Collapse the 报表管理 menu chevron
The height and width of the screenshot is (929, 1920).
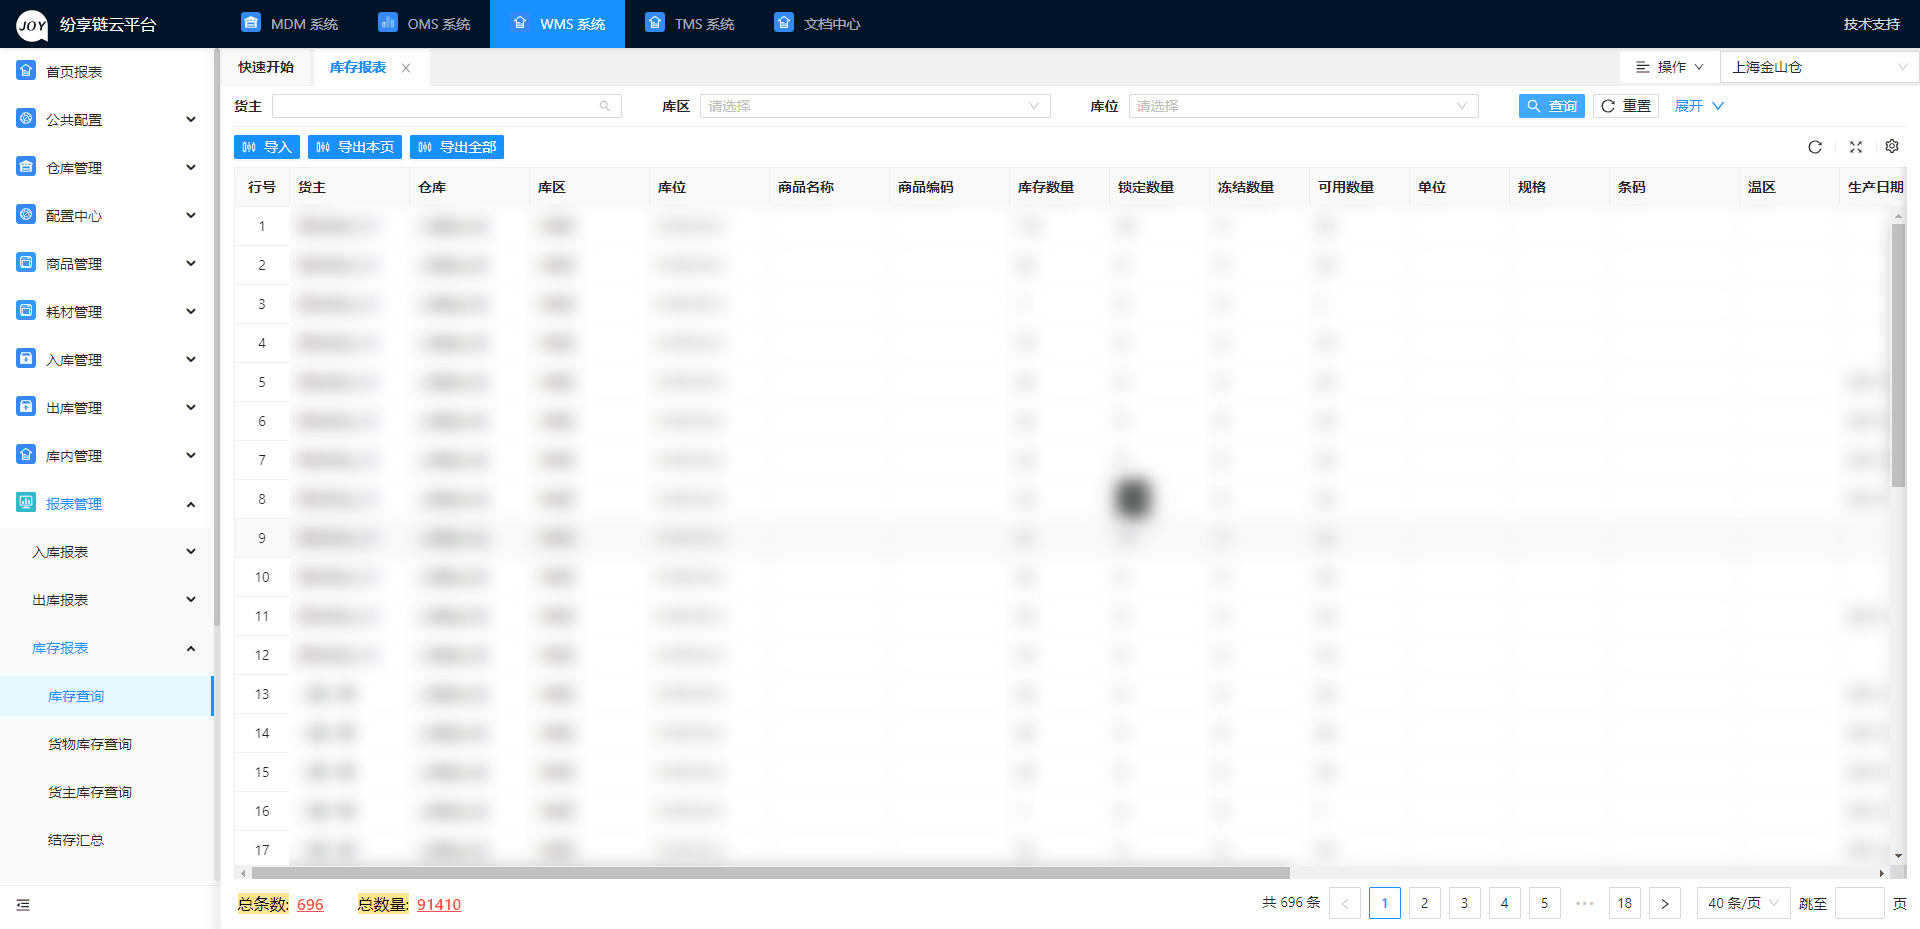point(191,504)
